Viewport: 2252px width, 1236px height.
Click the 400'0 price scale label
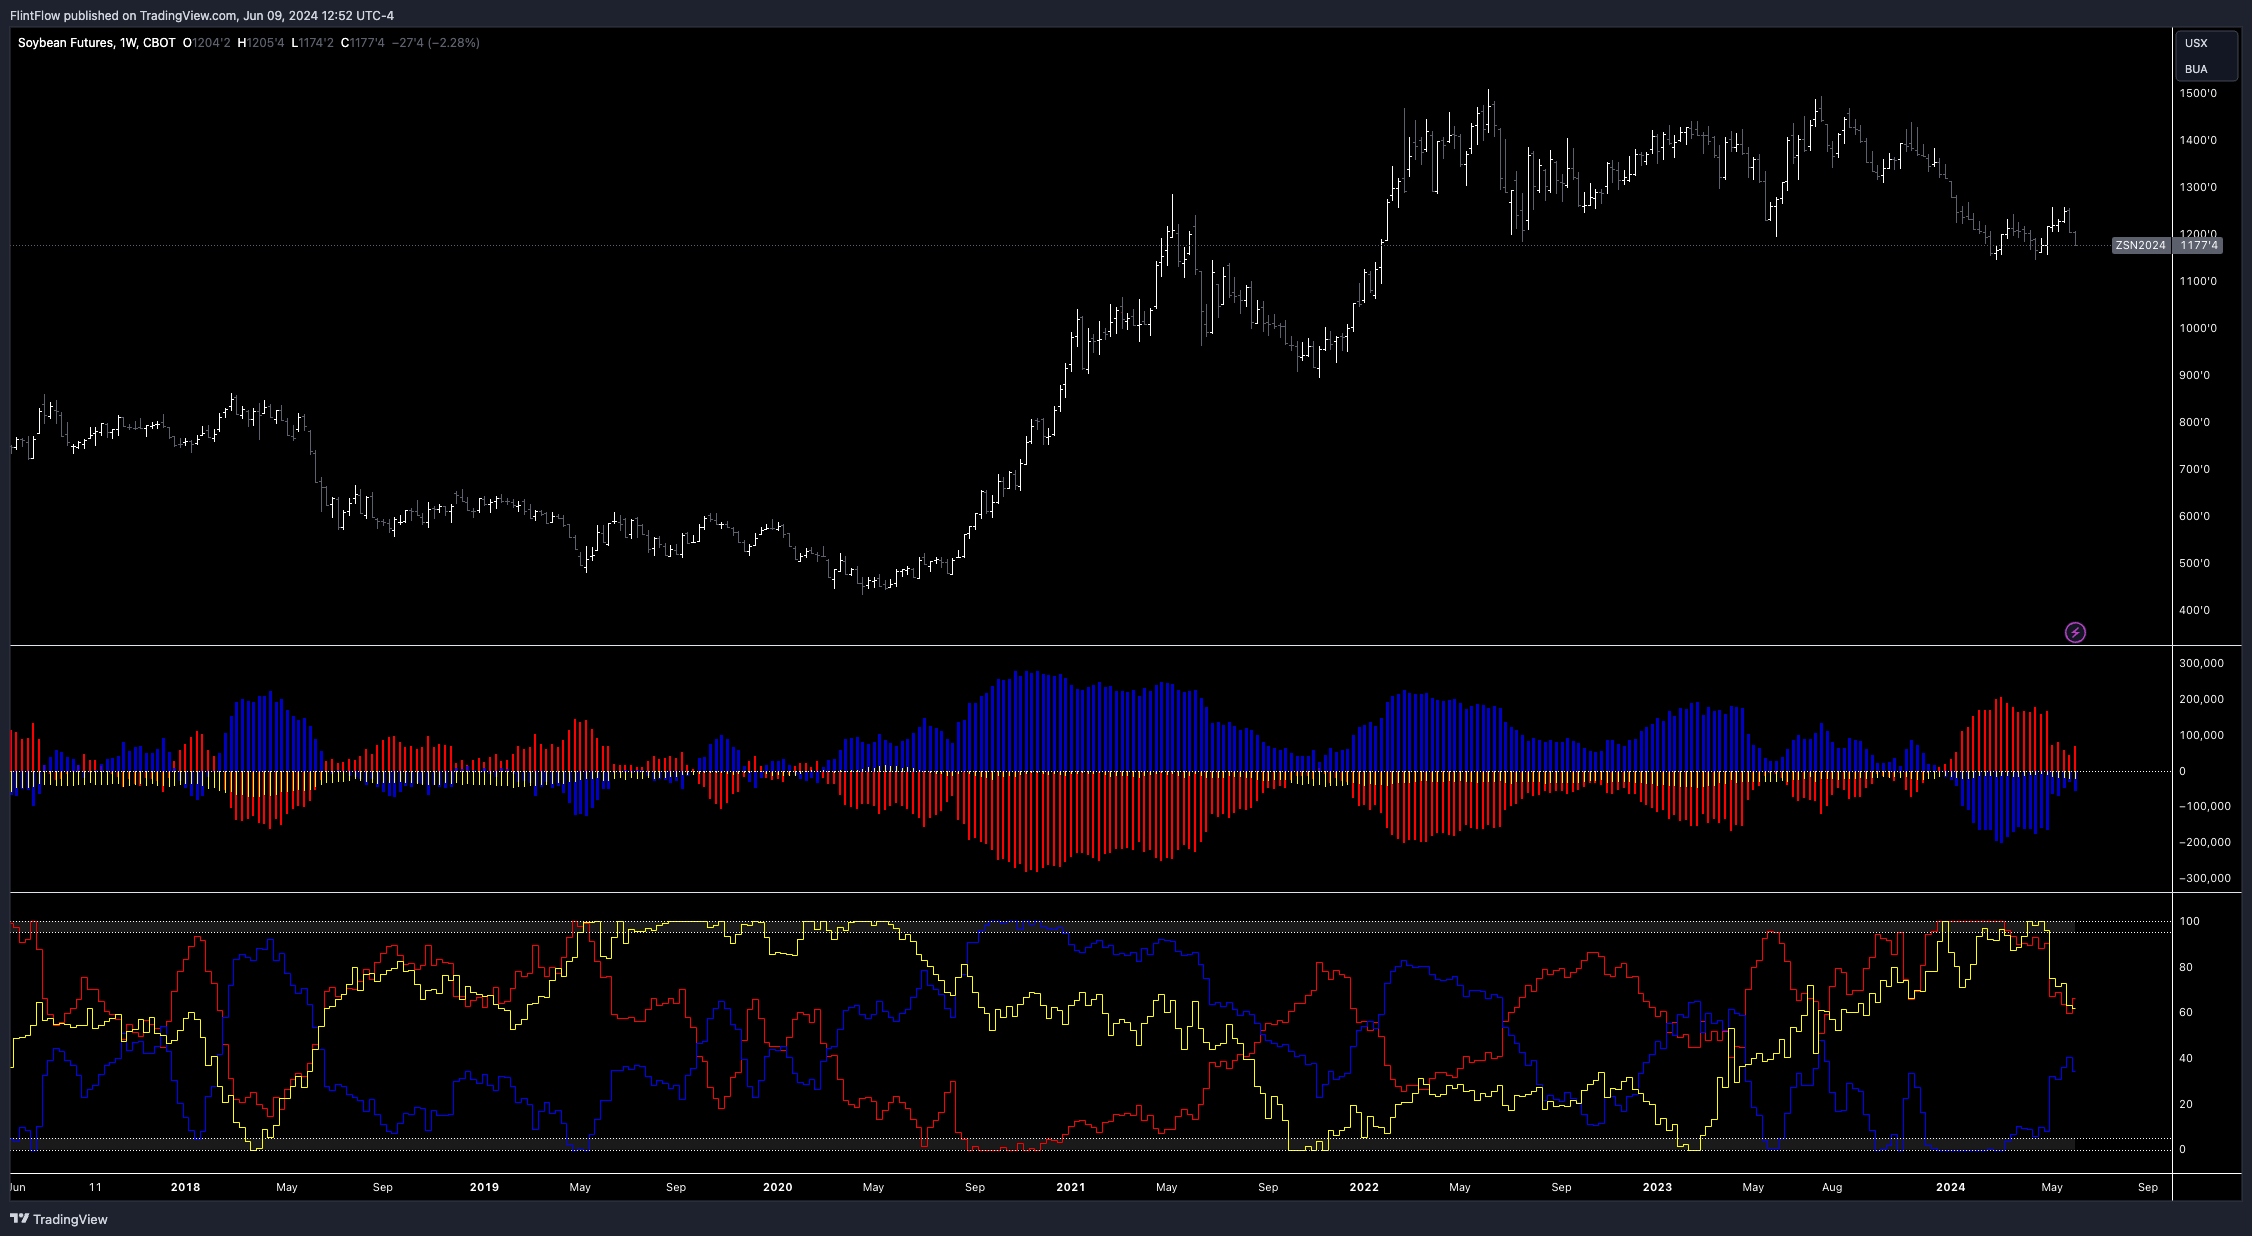coord(2194,610)
